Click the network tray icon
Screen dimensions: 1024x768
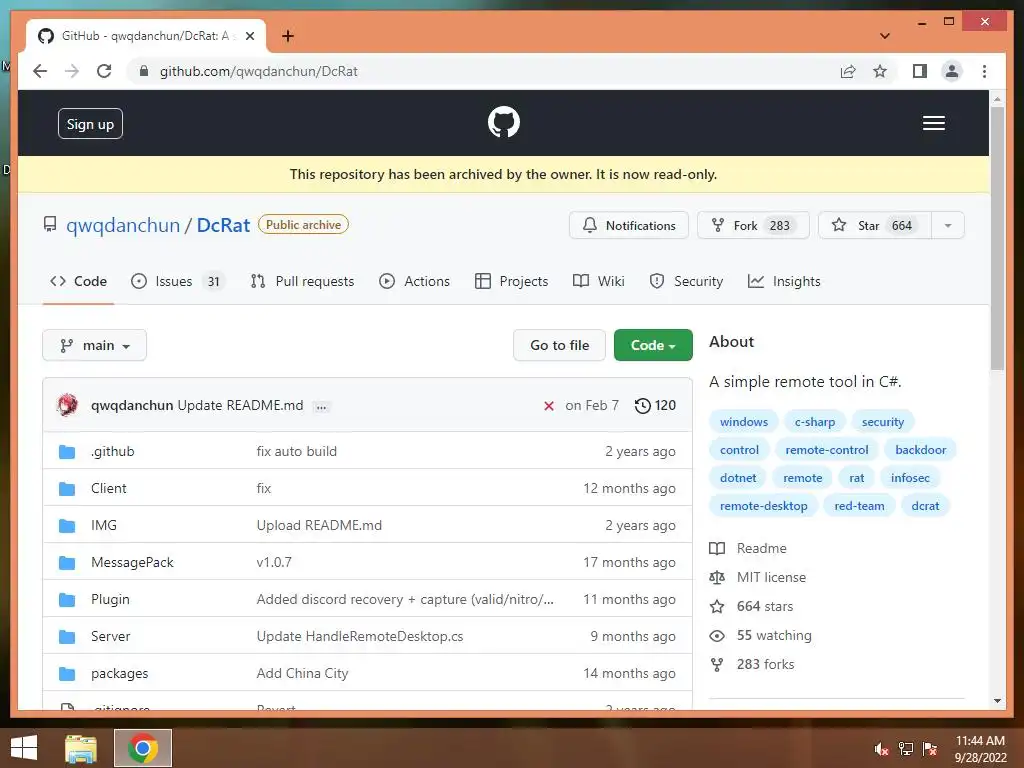click(906, 749)
